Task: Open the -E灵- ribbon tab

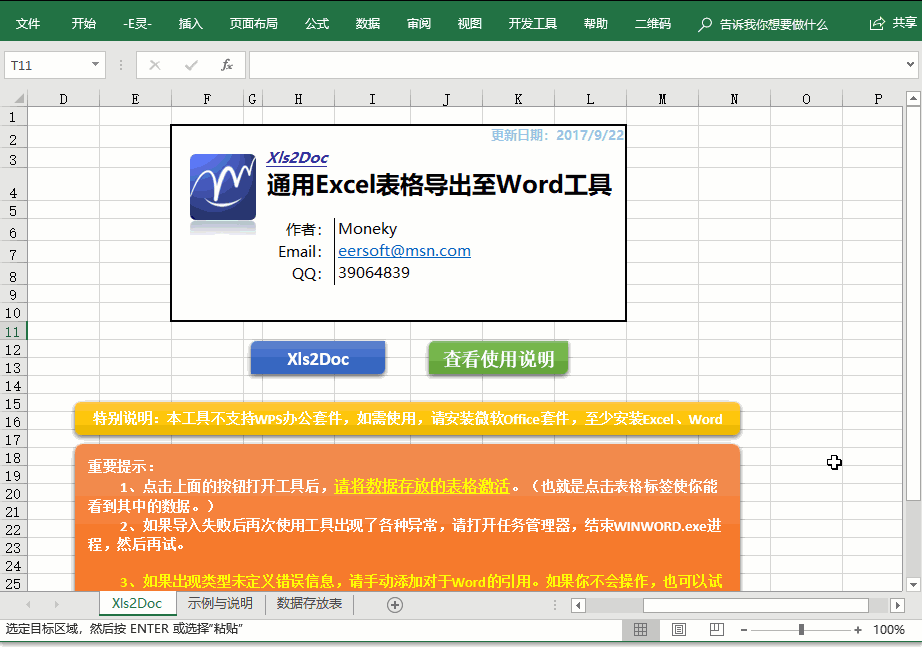Action: (x=138, y=24)
